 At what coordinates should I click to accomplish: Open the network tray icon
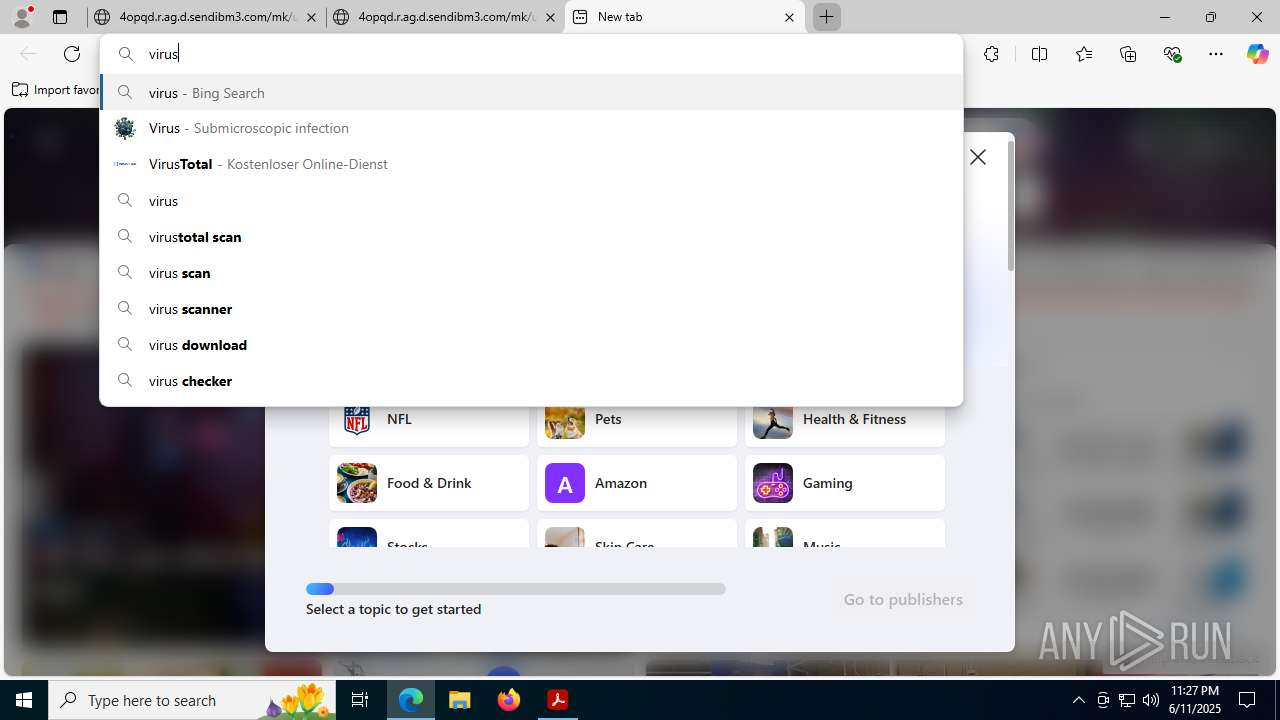[1127, 700]
